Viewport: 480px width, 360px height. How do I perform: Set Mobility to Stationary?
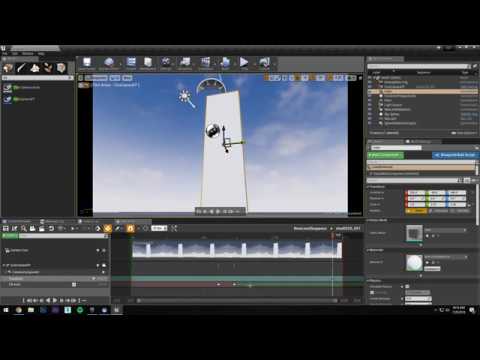tap(438, 211)
